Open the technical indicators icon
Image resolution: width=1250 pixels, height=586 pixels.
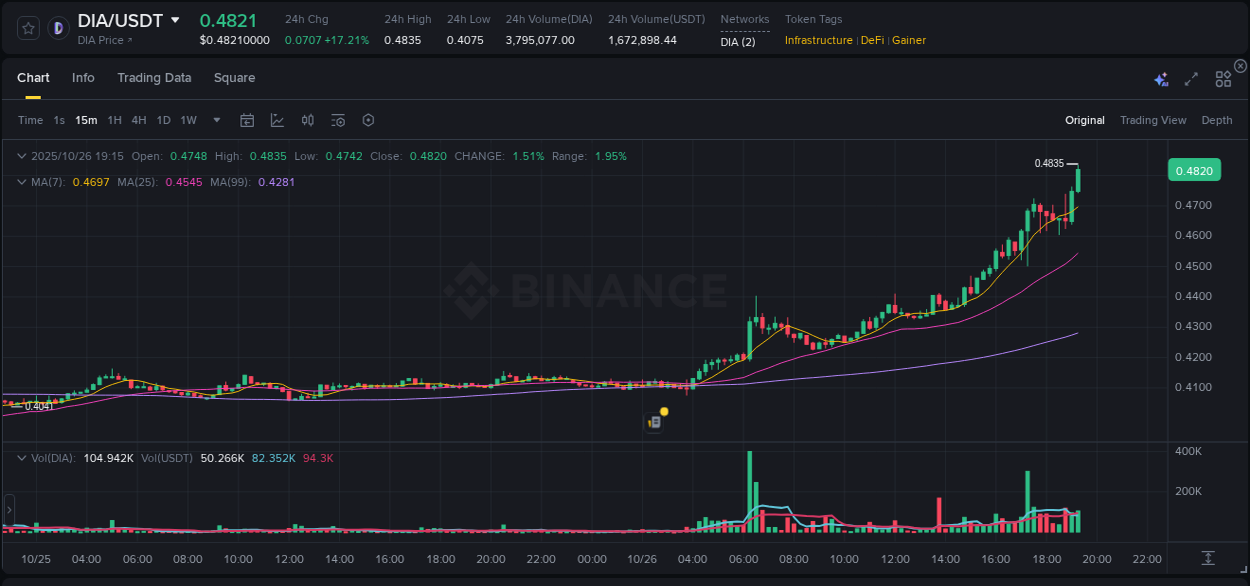coord(307,120)
